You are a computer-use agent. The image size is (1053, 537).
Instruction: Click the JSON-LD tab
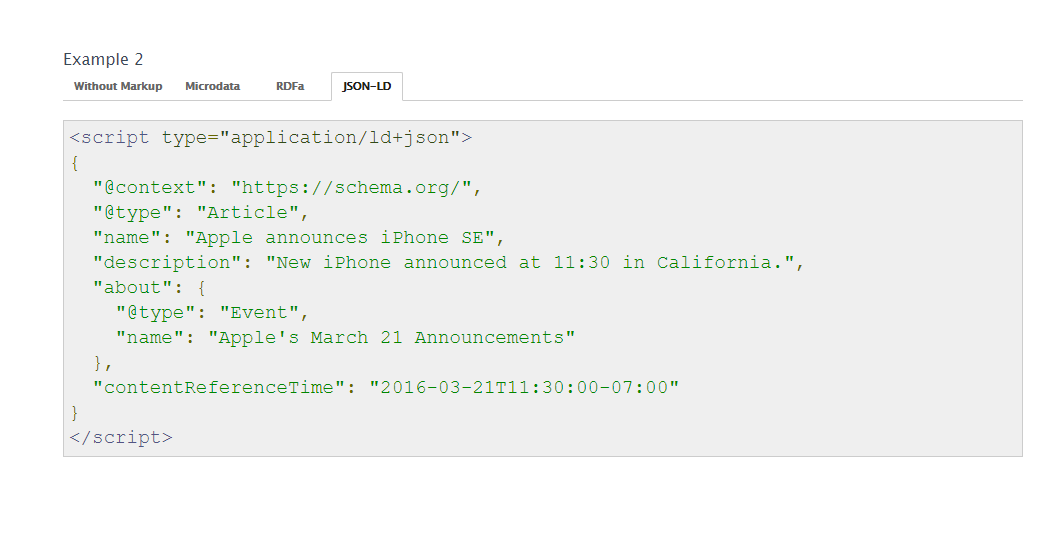(x=367, y=87)
